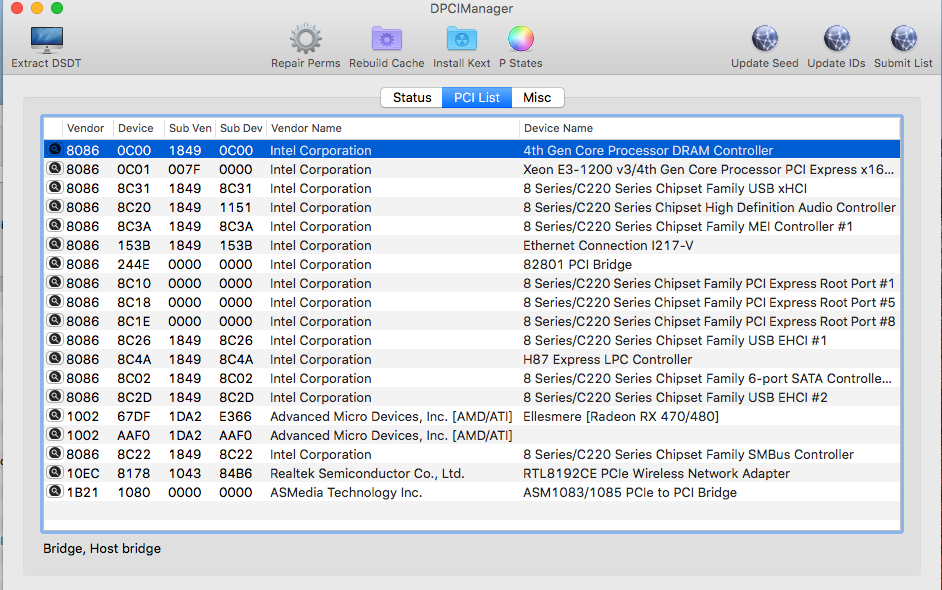Viewport: 942px width, 590px height.
Task: Click the Bridge, Host bridge status text
Action: 102,549
